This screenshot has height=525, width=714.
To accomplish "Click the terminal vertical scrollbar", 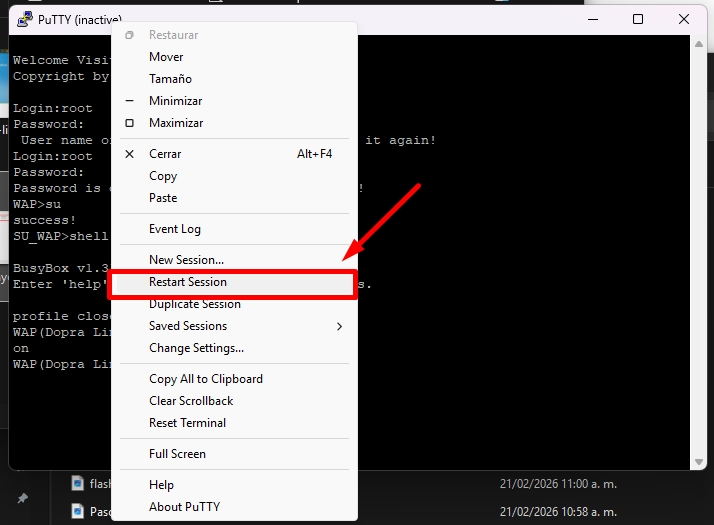I will pos(699,250).
